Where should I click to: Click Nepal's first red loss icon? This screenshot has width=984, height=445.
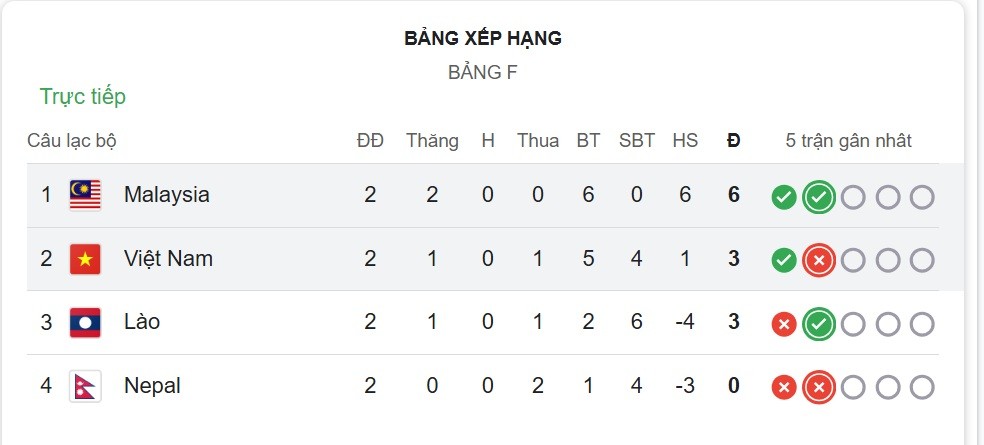784,387
